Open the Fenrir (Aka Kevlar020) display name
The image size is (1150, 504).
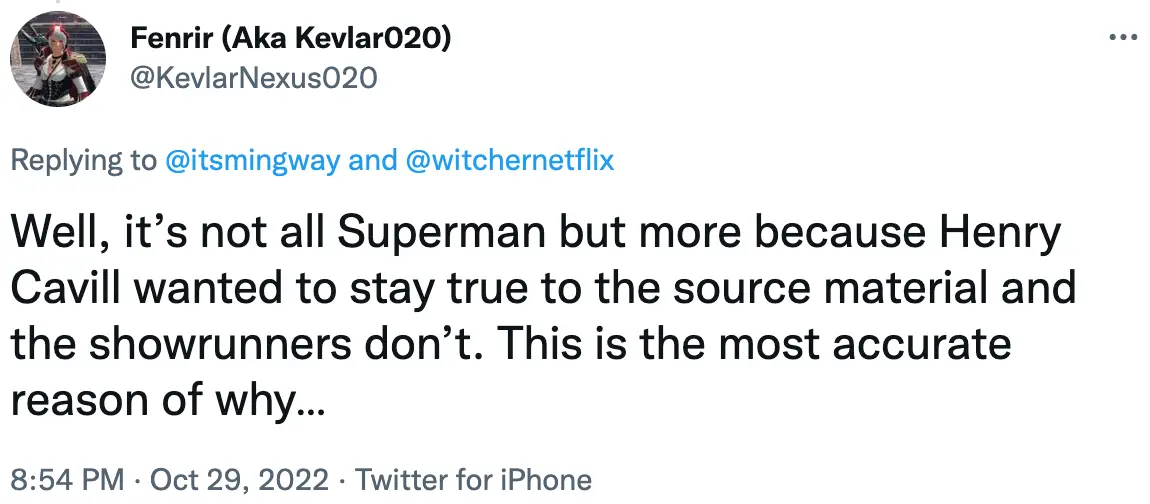[x=290, y=38]
